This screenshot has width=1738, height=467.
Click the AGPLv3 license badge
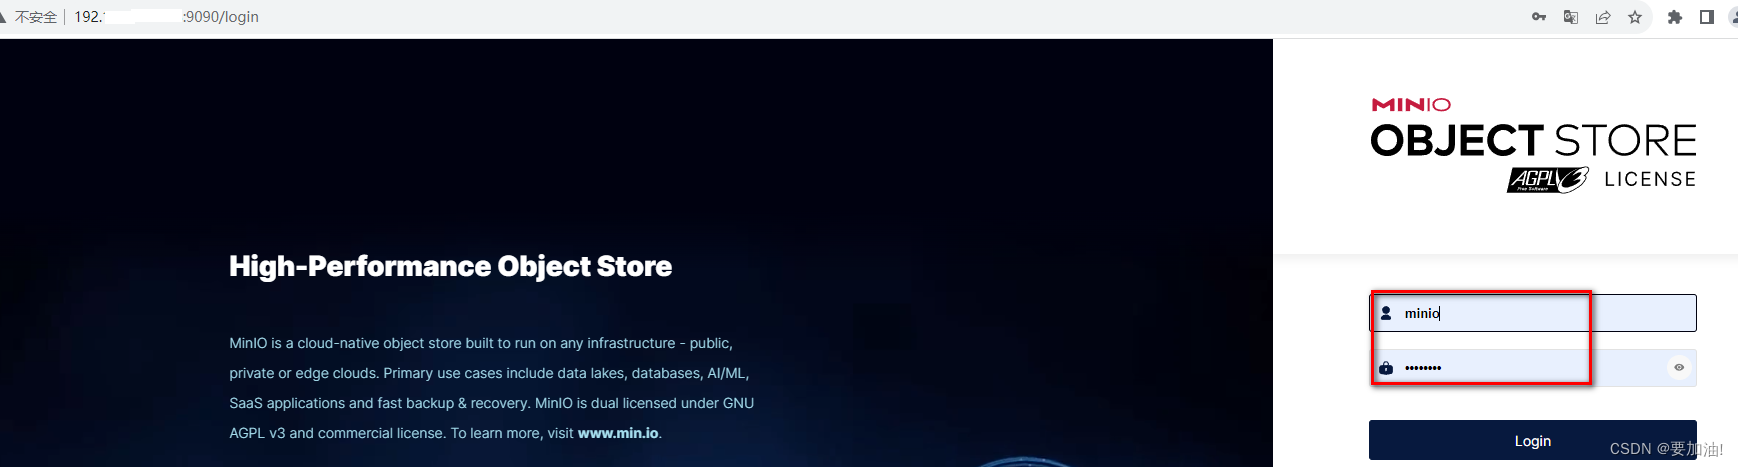[1548, 179]
